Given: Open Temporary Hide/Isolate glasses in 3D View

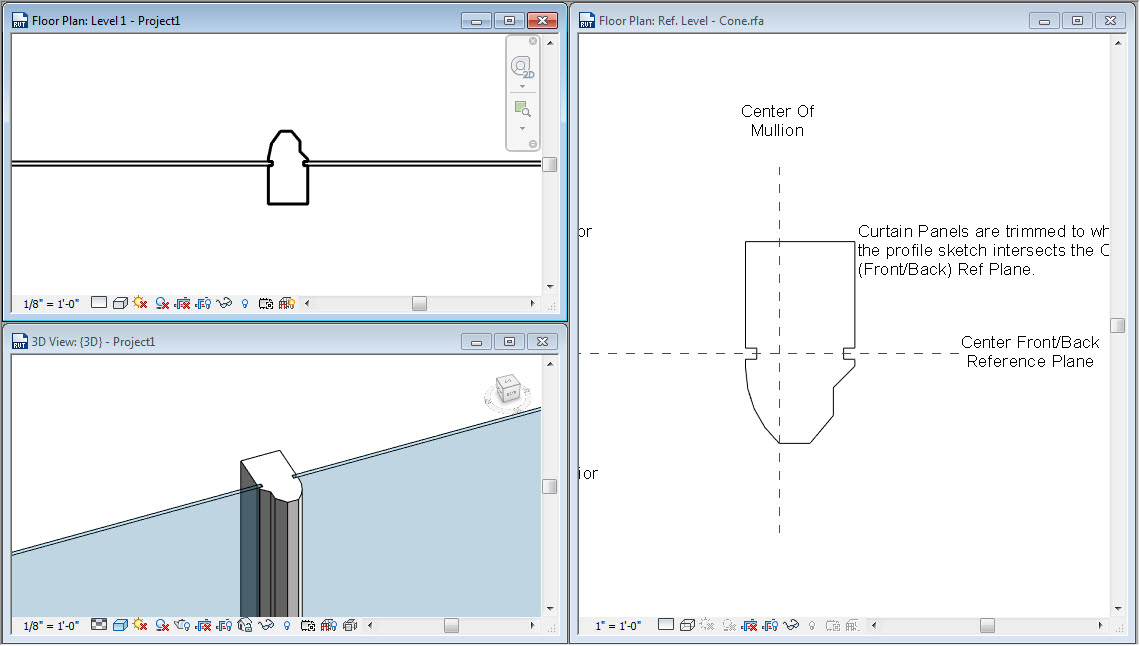Looking at the screenshot, I should click(x=266, y=625).
